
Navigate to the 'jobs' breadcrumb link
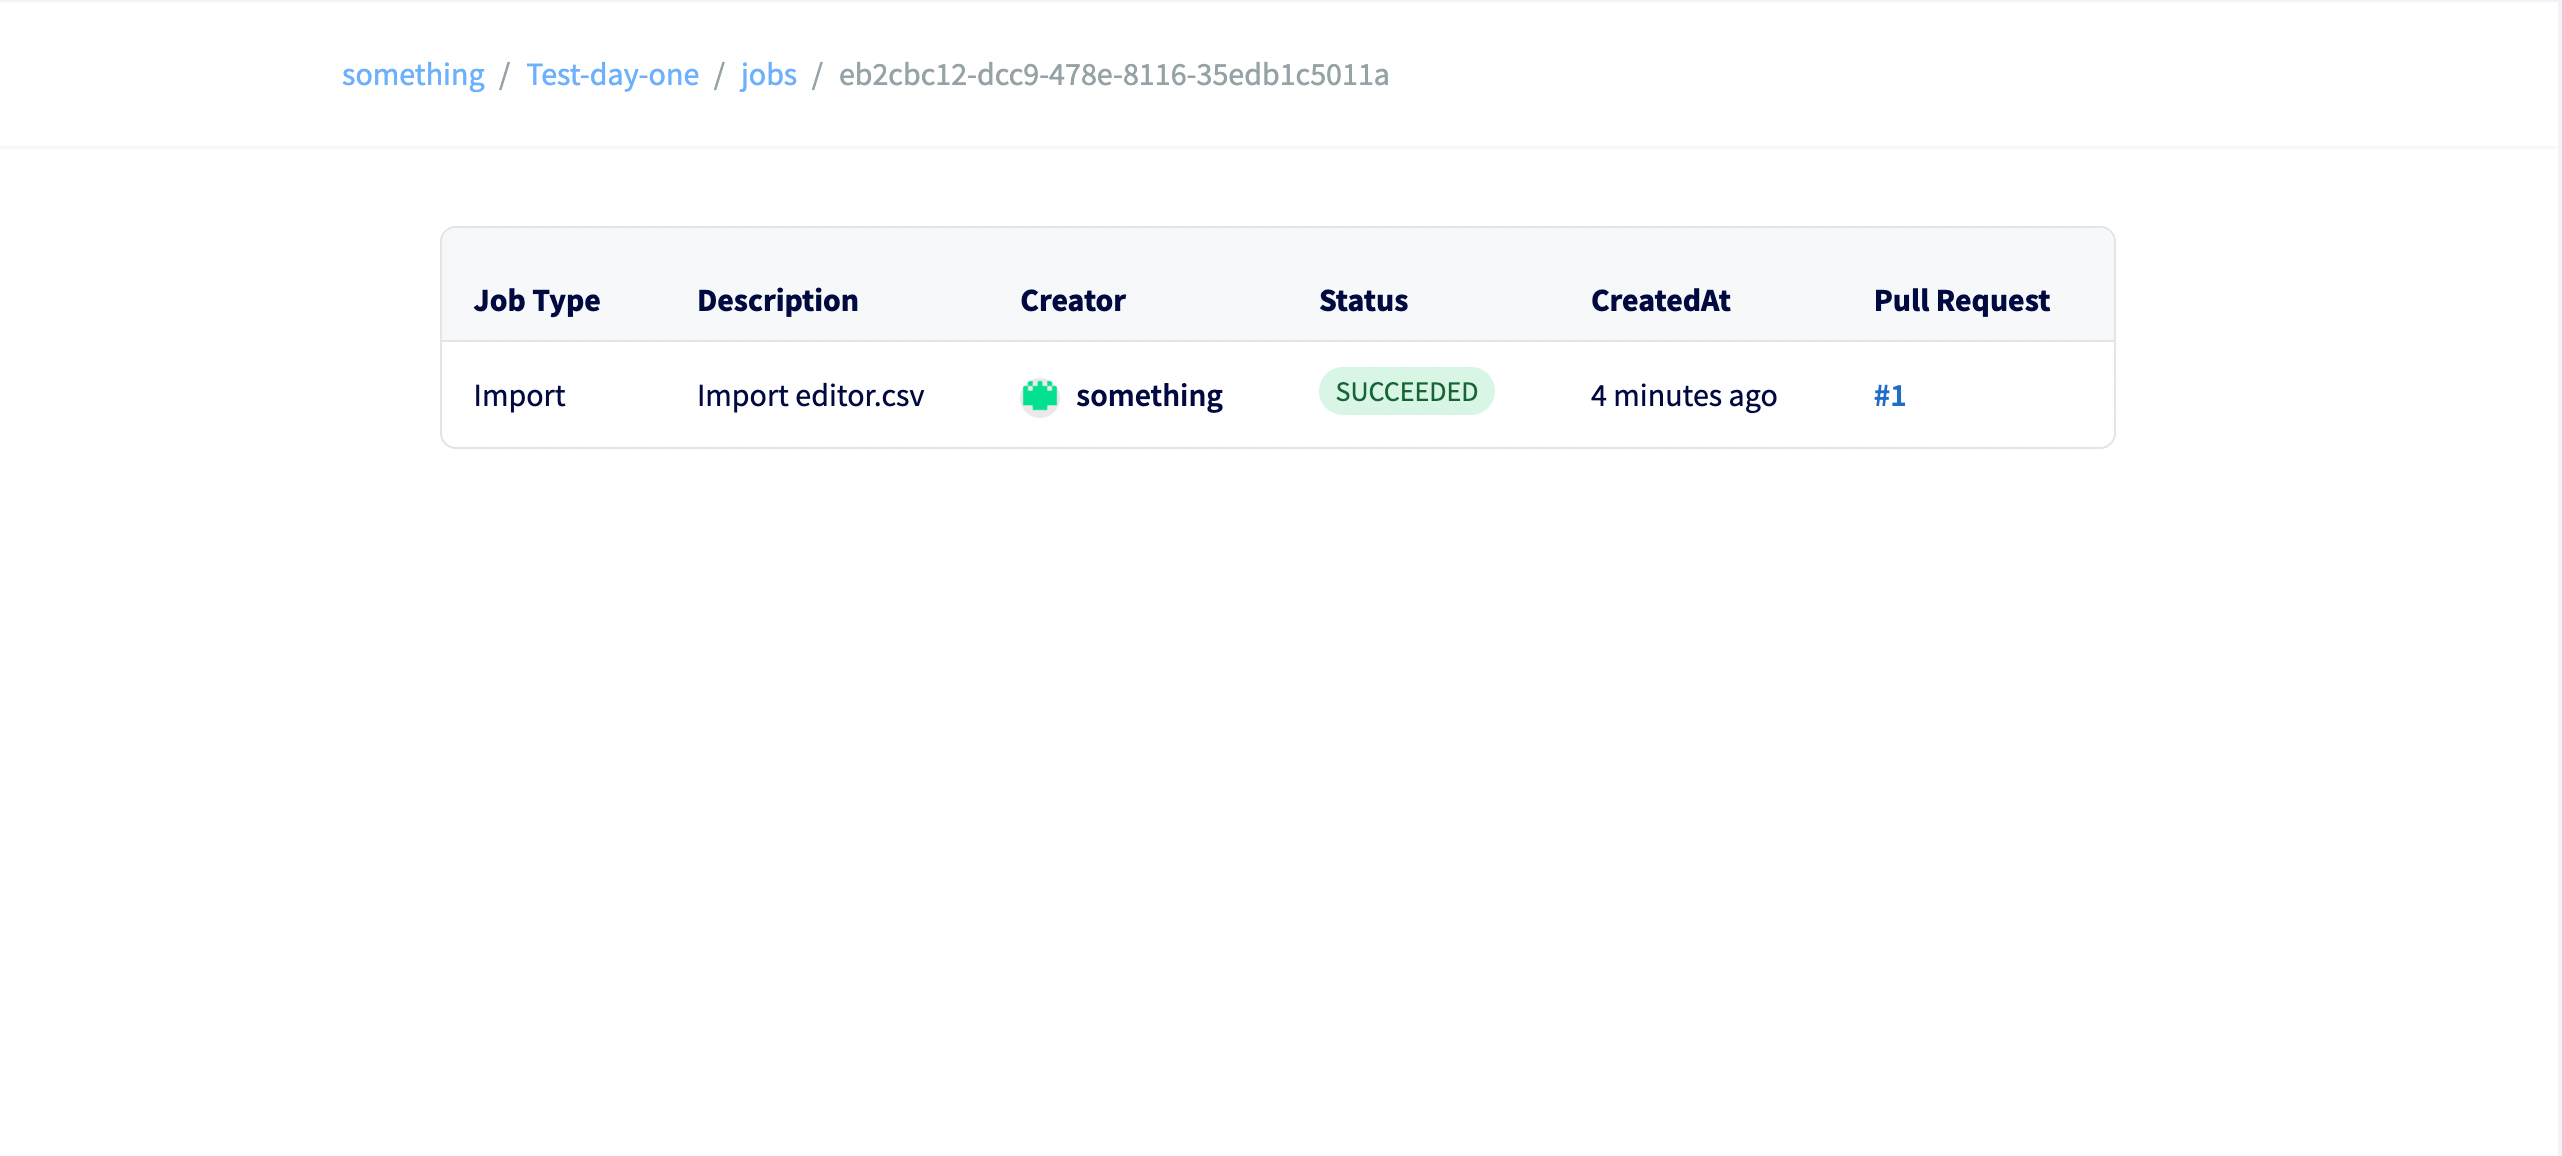768,74
